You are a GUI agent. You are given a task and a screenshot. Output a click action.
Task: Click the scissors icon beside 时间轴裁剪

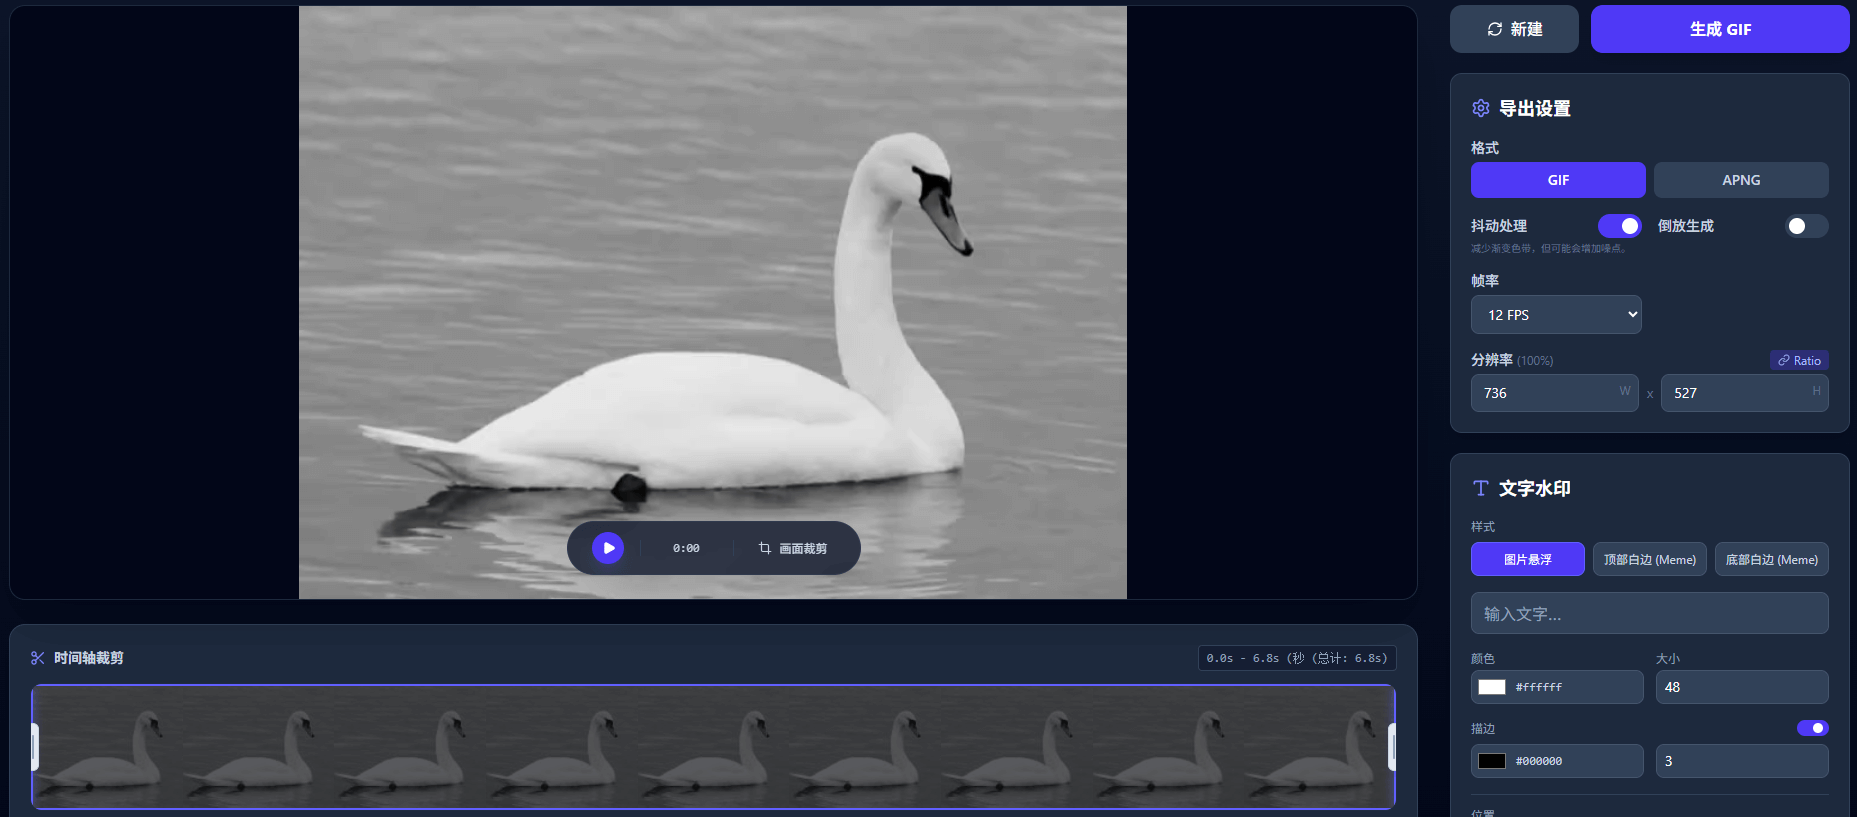click(x=38, y=658)
